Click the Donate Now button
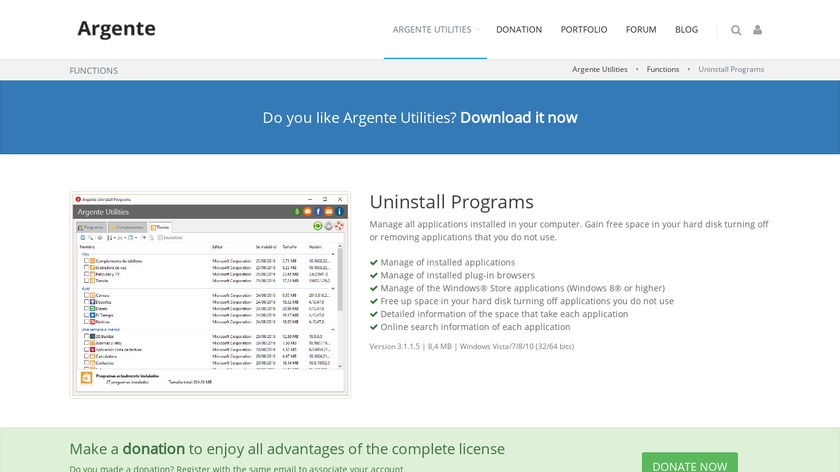Viewport: 840px width, 472px height. coord(689,464)
